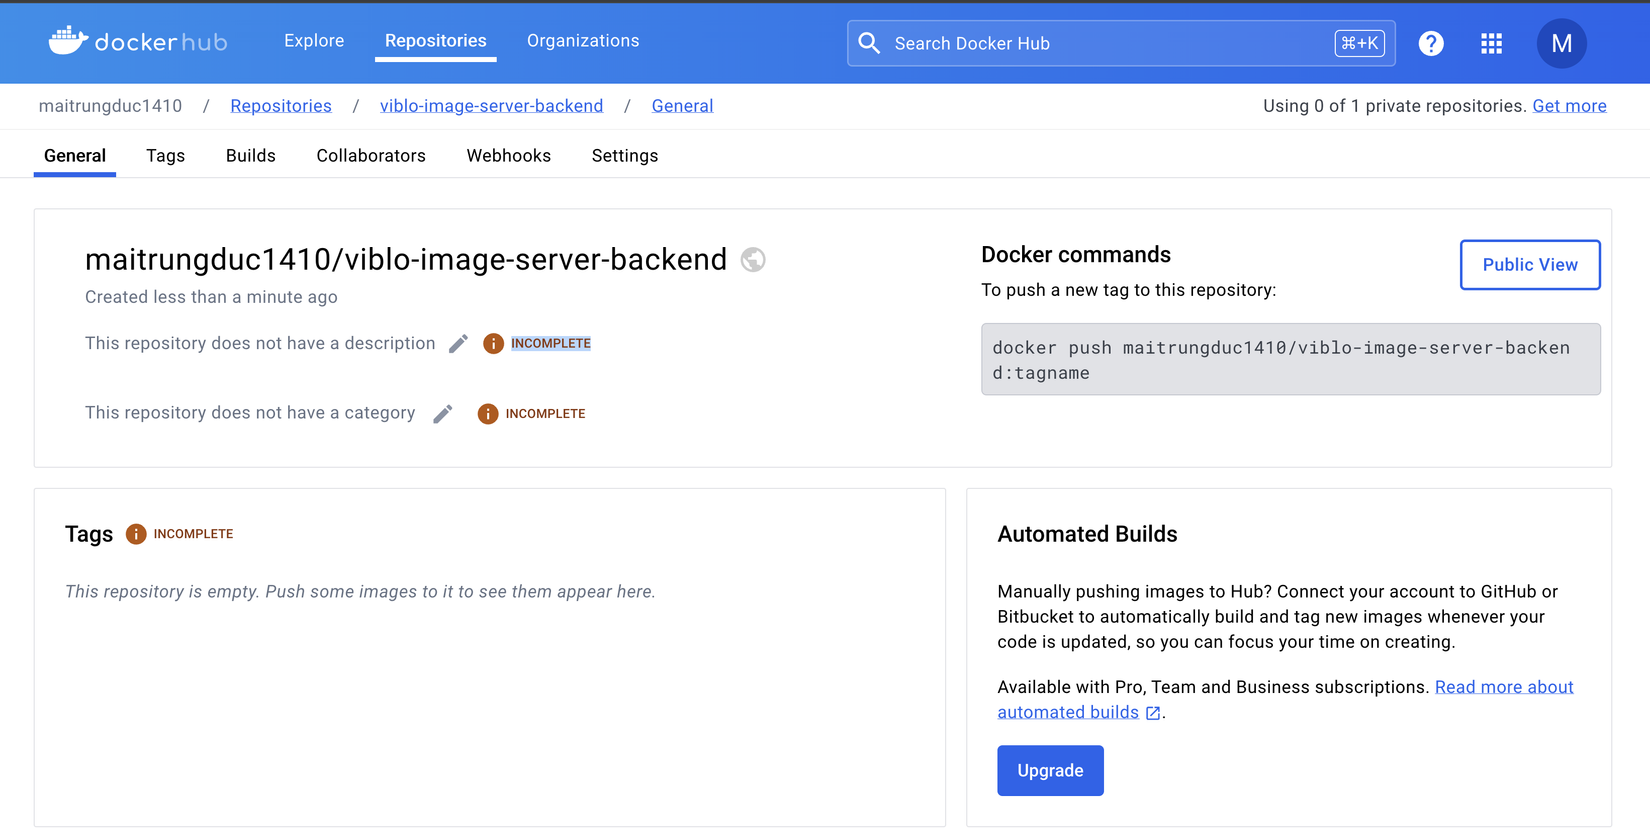Click the Search Docker Hub field
This screenshot has width=1650, height=840.
coord(1100,44)
